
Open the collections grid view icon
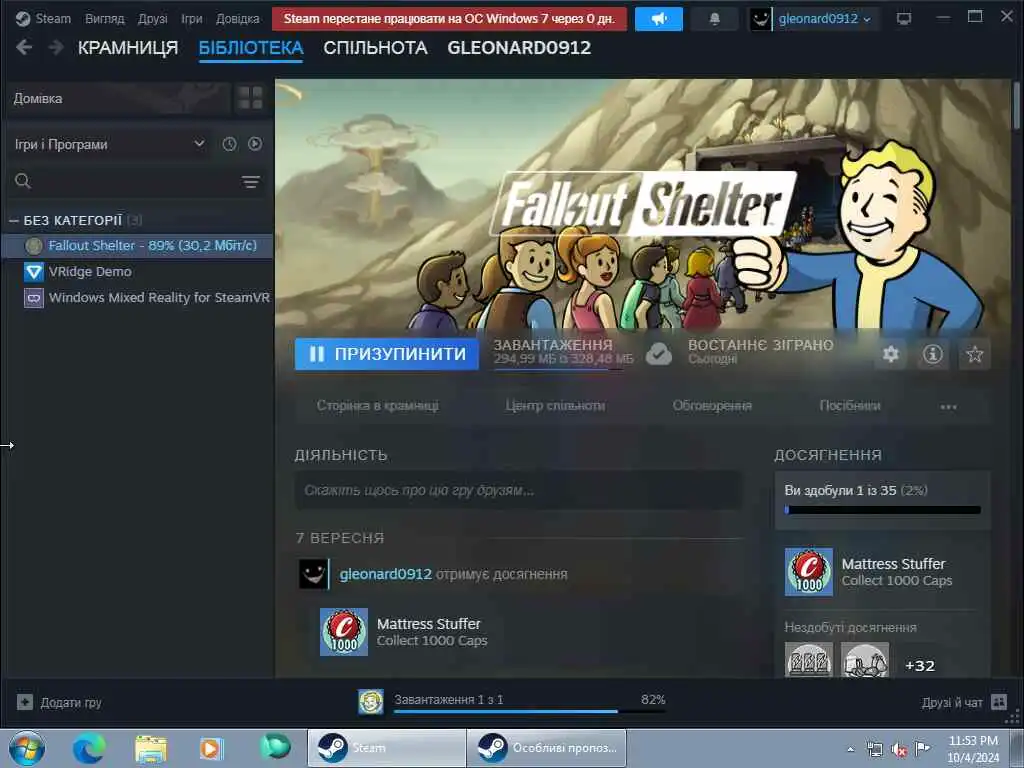(x=250, y=98)
